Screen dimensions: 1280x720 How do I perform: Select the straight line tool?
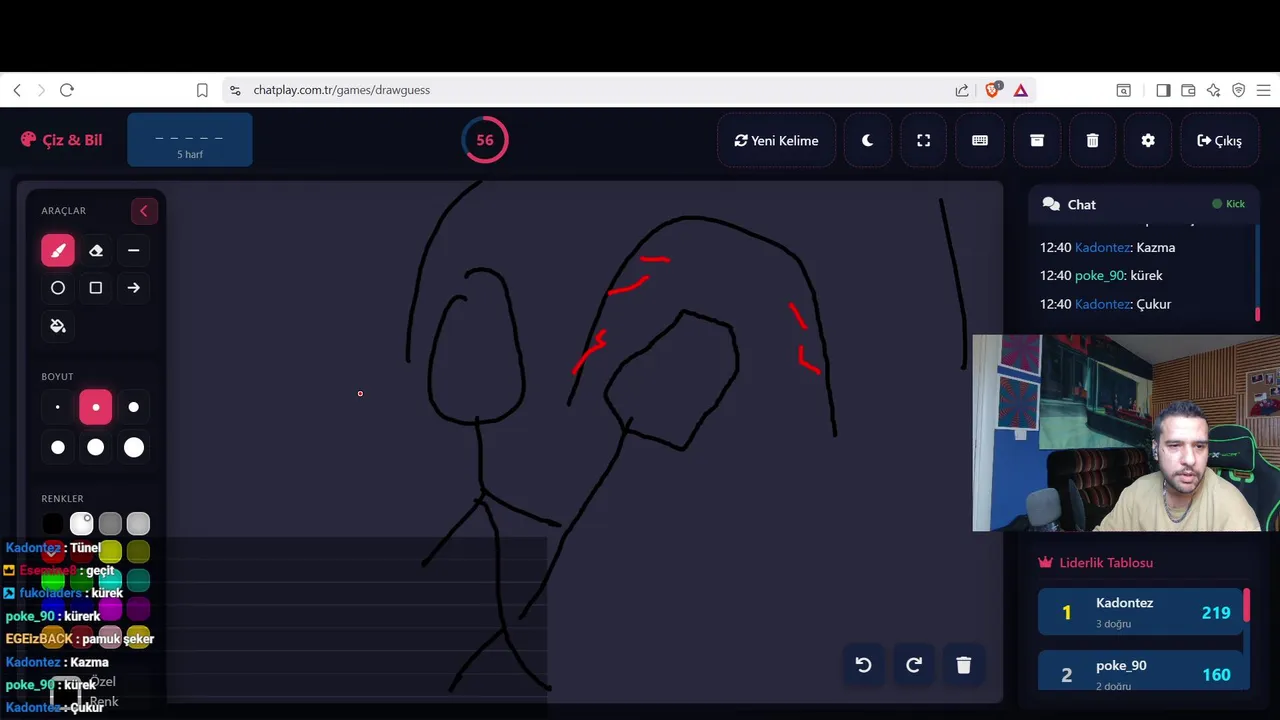133,250
